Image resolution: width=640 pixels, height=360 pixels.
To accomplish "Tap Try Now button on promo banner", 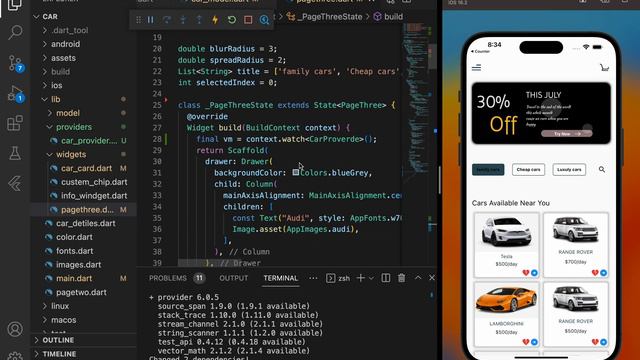I will (567, 133).
